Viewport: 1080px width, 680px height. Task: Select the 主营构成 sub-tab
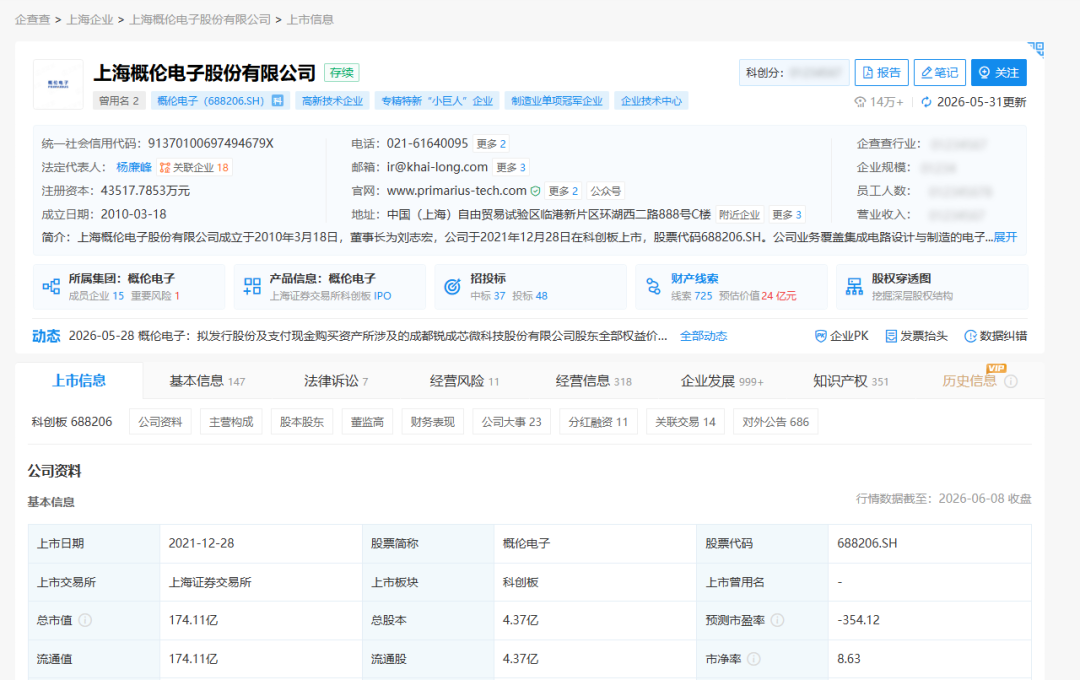coord(231,422)
